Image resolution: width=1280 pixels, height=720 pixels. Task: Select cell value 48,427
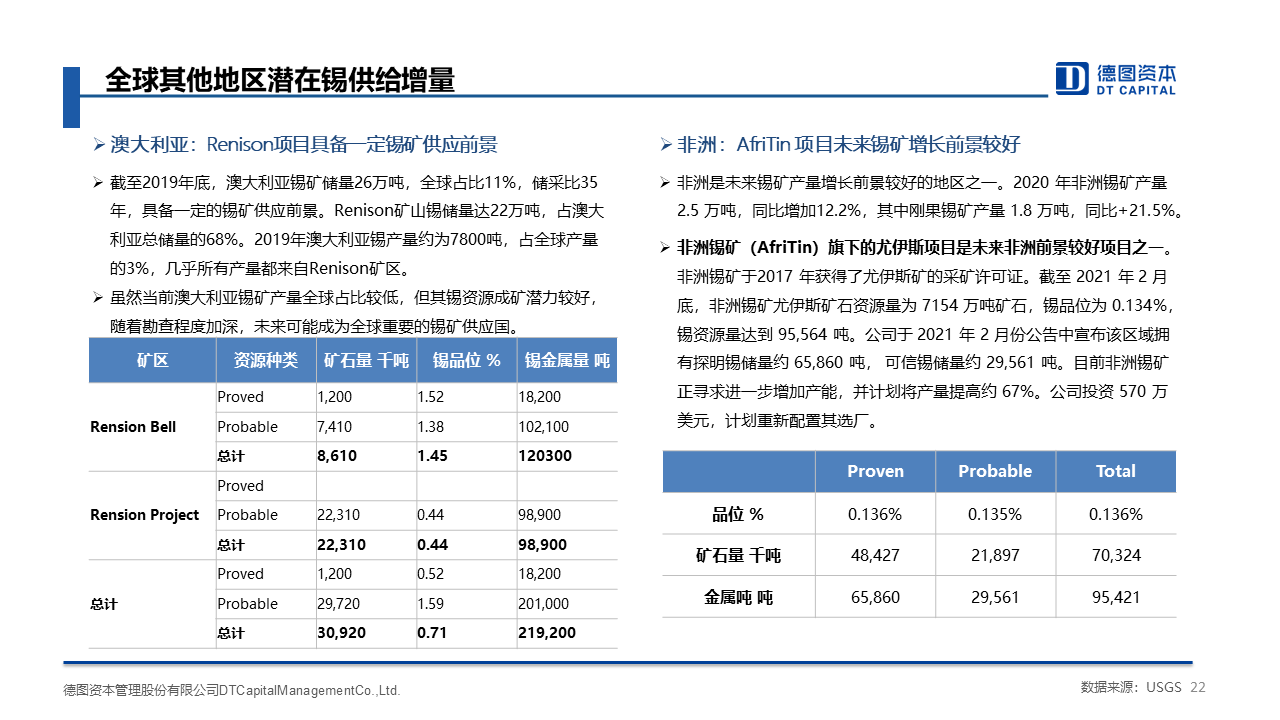(x=875, y=555)
